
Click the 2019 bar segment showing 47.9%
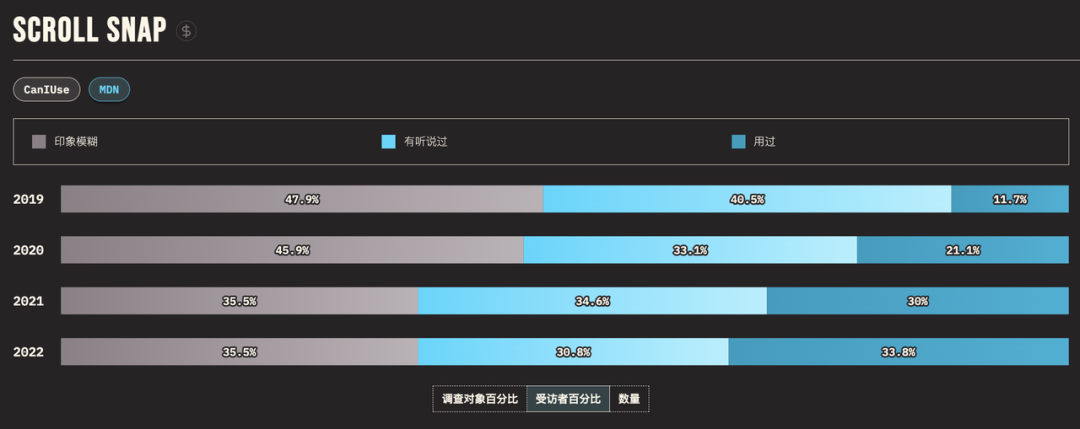click(301, 199)
